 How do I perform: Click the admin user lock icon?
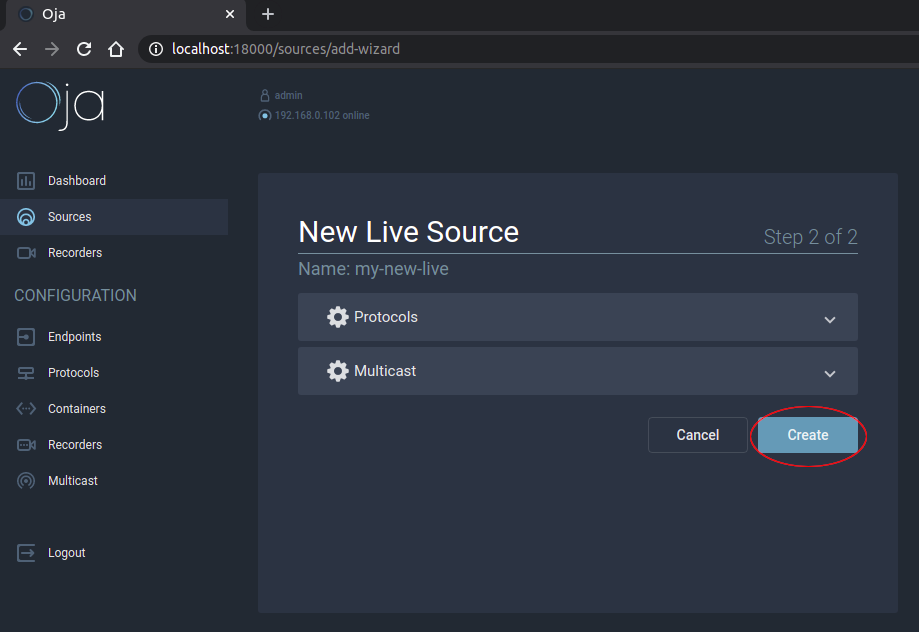(x=265, y=96)
